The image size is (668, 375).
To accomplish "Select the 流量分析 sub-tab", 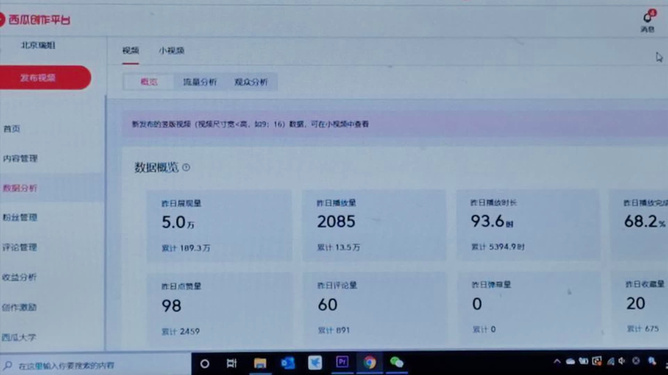I will pyautogui.click(x=199, y=82).
